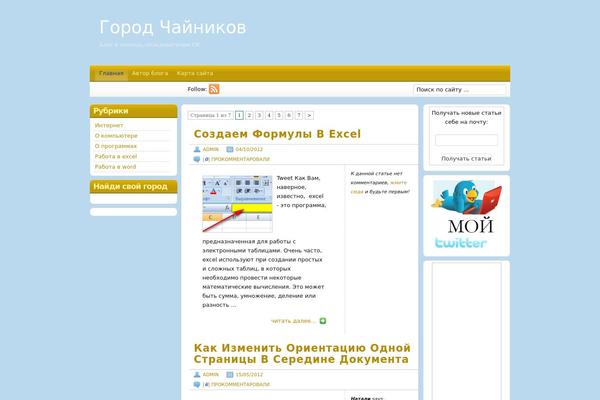600x400 pixels.
Task: Open the Excel formula screenshot thumbnail
Action: click(x=237, y=204)
